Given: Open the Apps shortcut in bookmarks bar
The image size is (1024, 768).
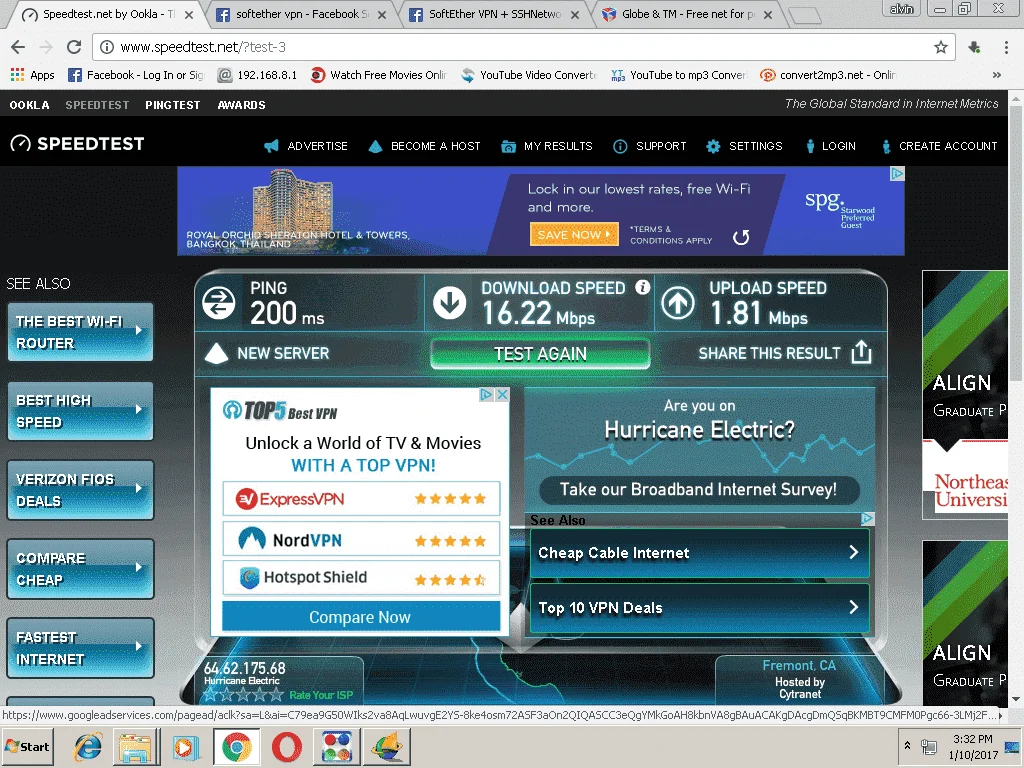Looking at the screenshot, I should 33,75.
